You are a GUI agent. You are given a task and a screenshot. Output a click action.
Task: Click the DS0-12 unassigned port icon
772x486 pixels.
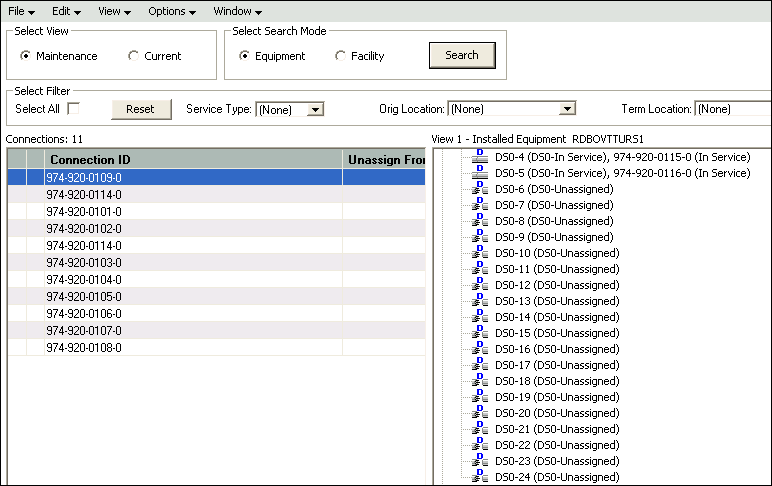pos(480,285)
